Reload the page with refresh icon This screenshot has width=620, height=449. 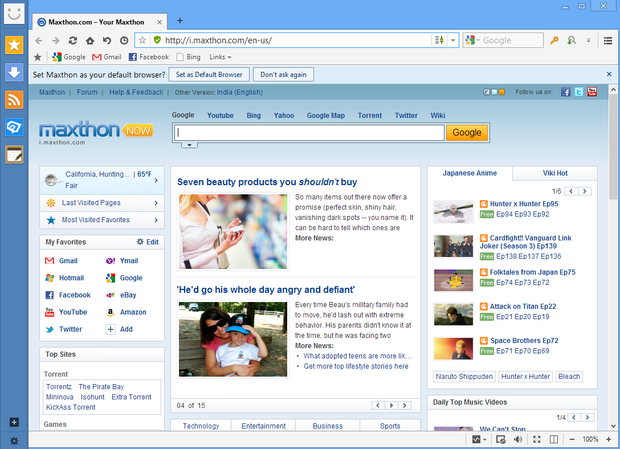[73, 40]
